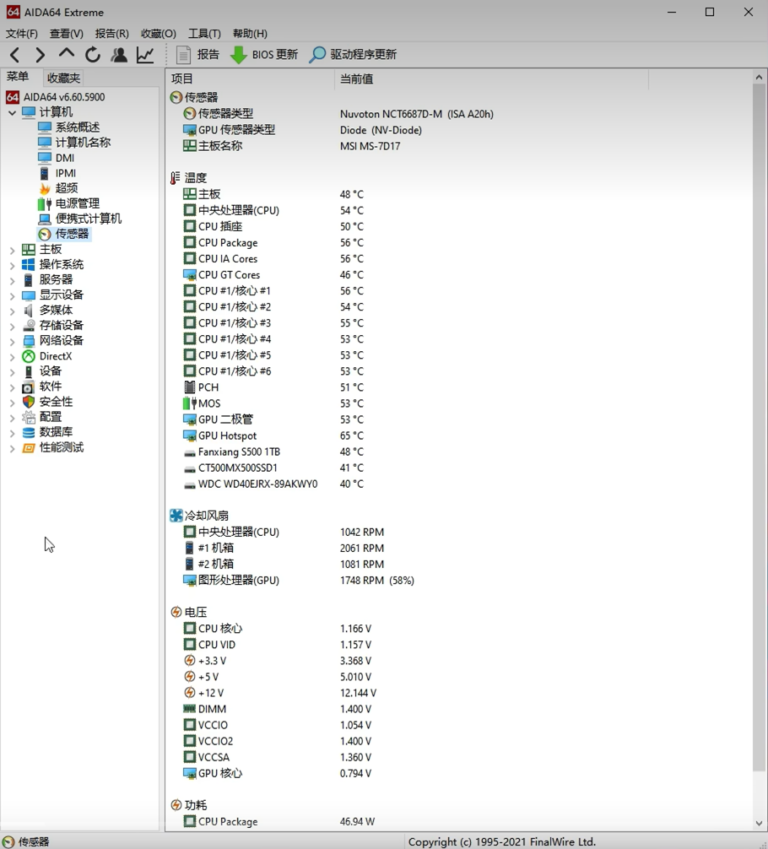Screen dimensions: 768x849
Task: Open the 查看(V) menu
Action: [x=66, y=34]
